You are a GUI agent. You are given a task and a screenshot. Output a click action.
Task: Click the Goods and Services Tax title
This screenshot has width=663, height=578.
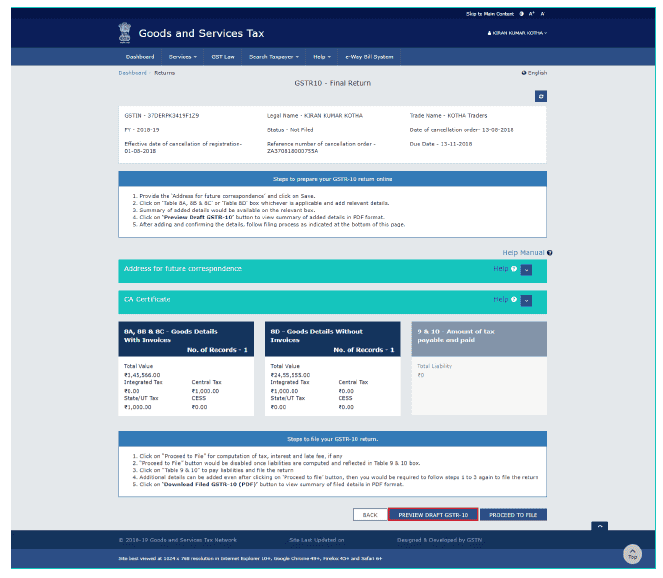(201, 33)
